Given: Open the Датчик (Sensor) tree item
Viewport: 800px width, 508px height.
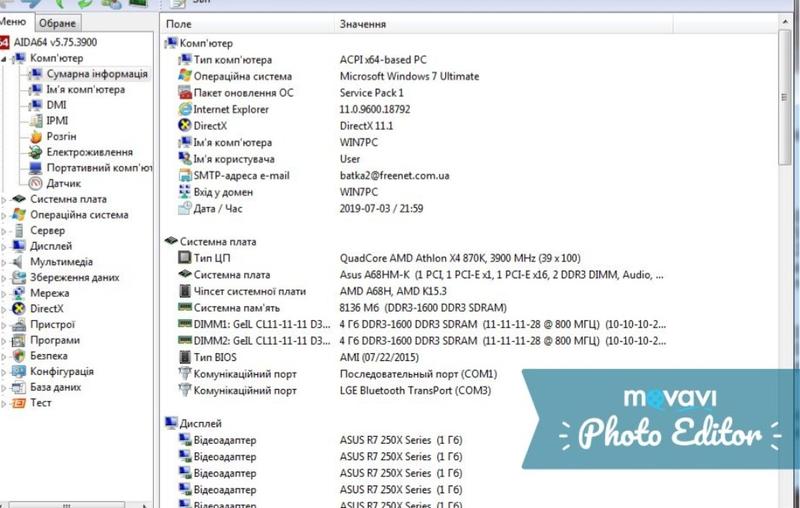Looking at the screenshot, I should coord(63,183).
